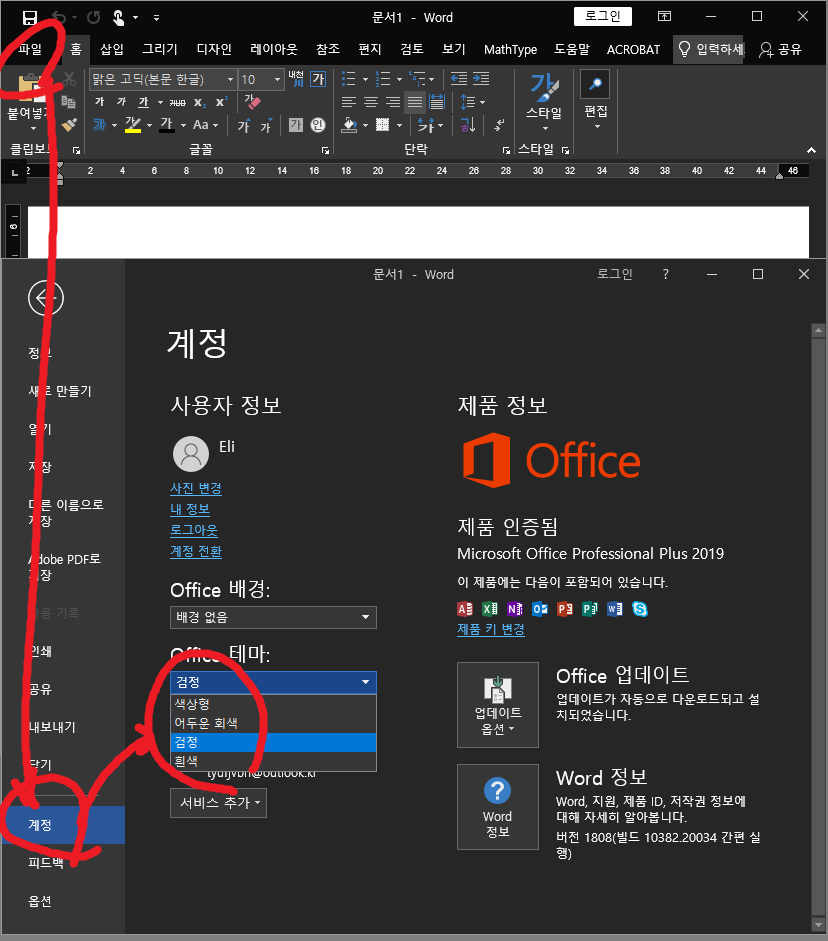This screenshot has height=941, width=828.
Task: Choose 색상형 theme option
Action: (274, 704)
